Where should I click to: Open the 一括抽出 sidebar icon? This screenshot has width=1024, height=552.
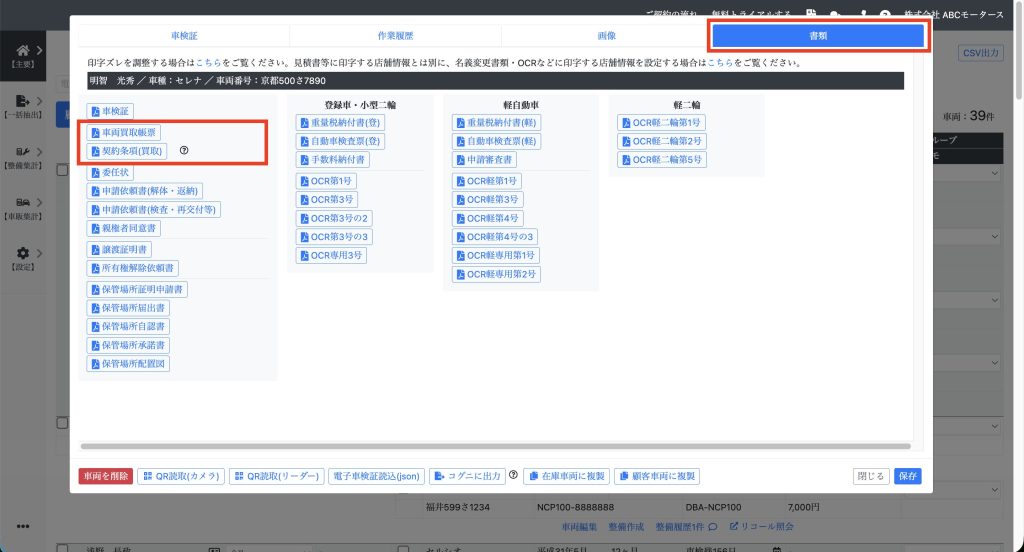(22, 101)
